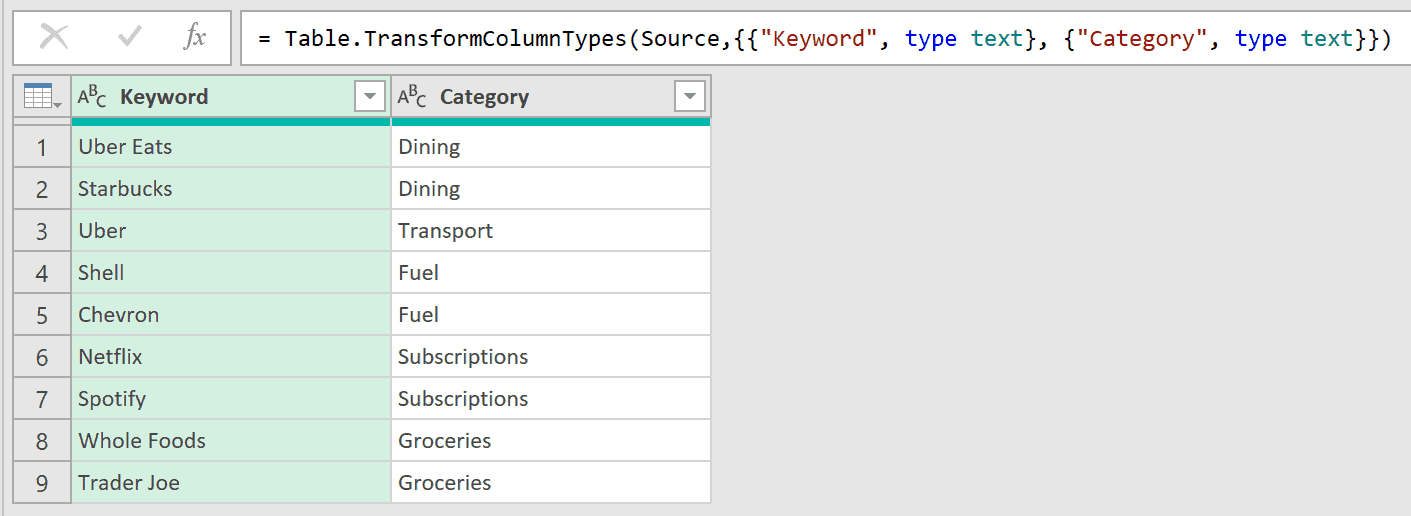The width and height of the screenshot is (1411, 516).
Task: Select the 'Spotify' keyword cell
Action: click(231, 399)
